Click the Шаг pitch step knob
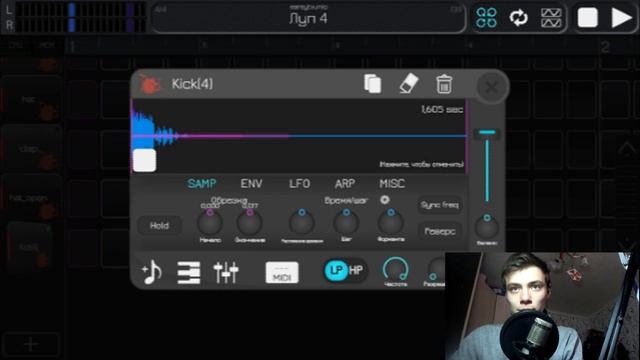The height and width of the screenshot is (360, 640). [346, 222]
